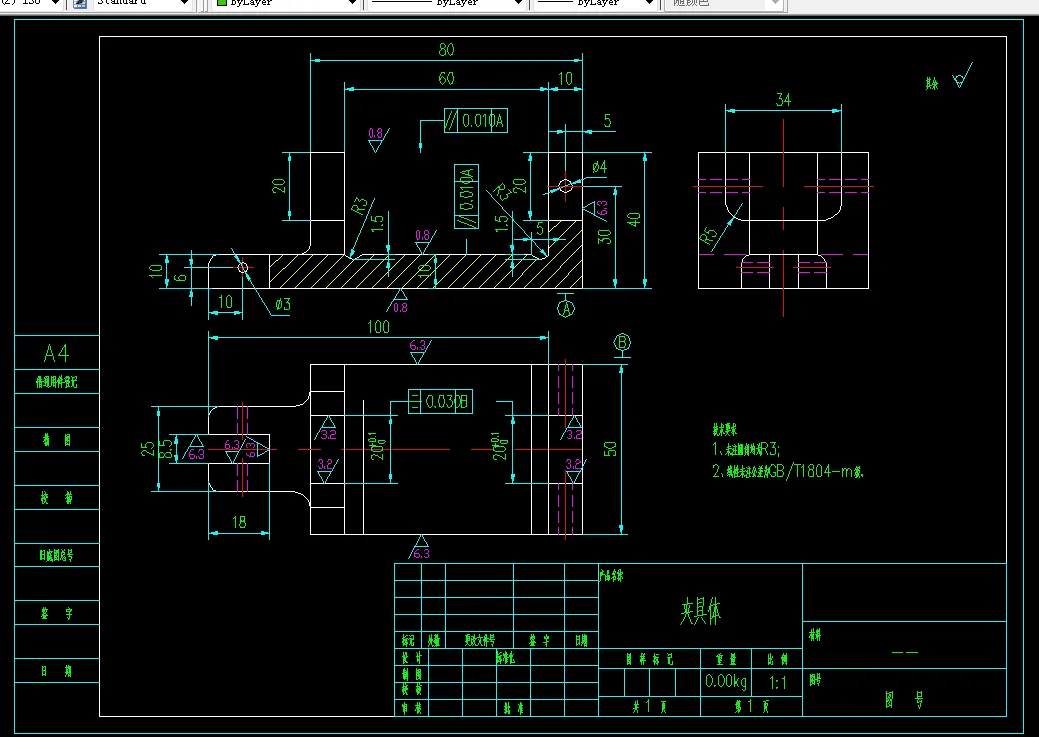Open the Standard style dropdown
The width and height of the screenshot is (1039, 737).
pyautogui.click(x=140, y=4)
